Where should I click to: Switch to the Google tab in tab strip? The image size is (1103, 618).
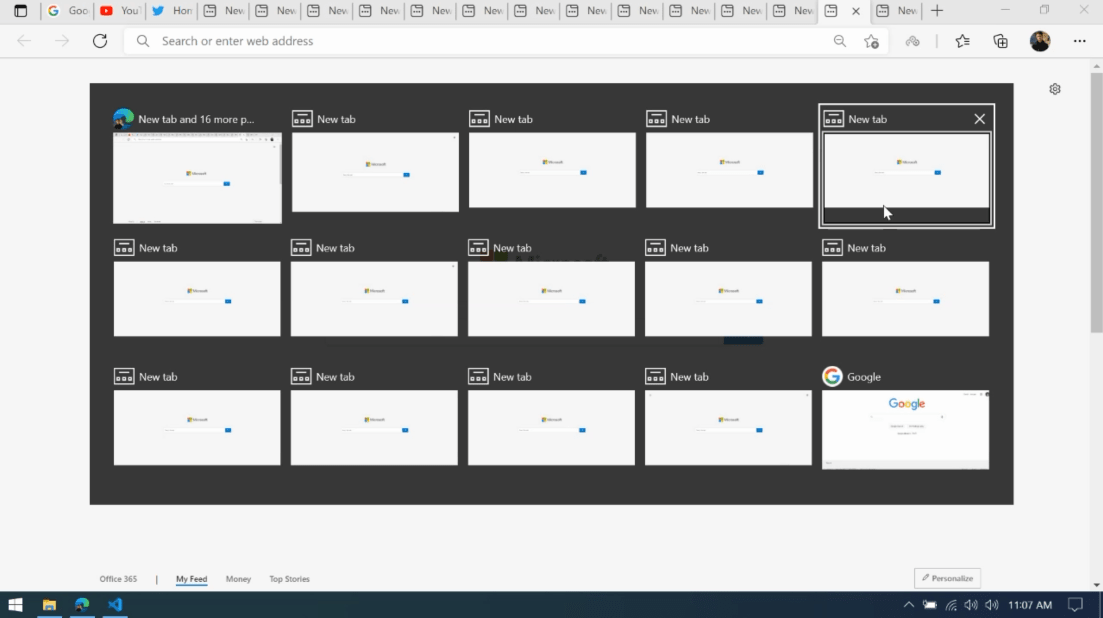tap(67, 11)
